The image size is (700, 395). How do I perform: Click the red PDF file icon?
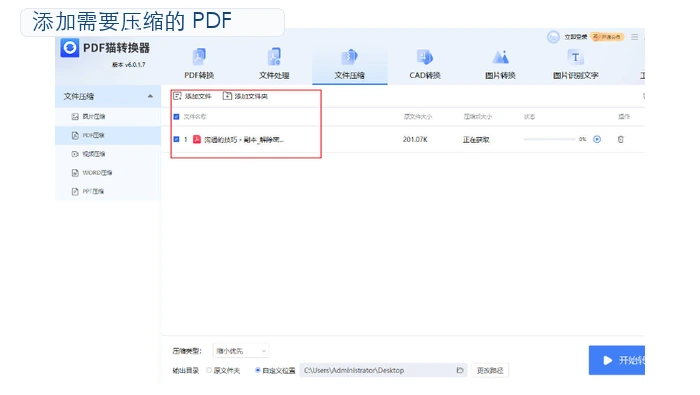tap(197, 139)
